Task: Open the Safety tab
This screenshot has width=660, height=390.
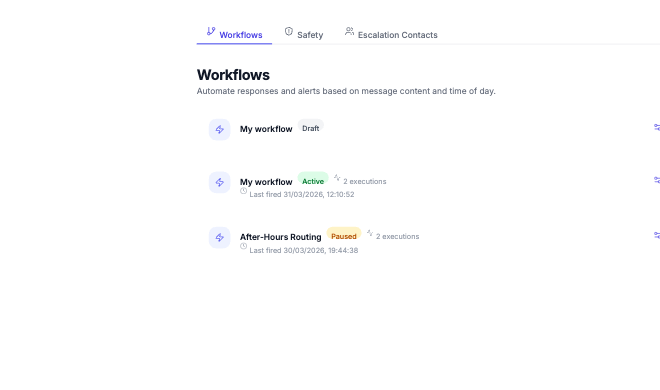Action: [x=303, y=34]
